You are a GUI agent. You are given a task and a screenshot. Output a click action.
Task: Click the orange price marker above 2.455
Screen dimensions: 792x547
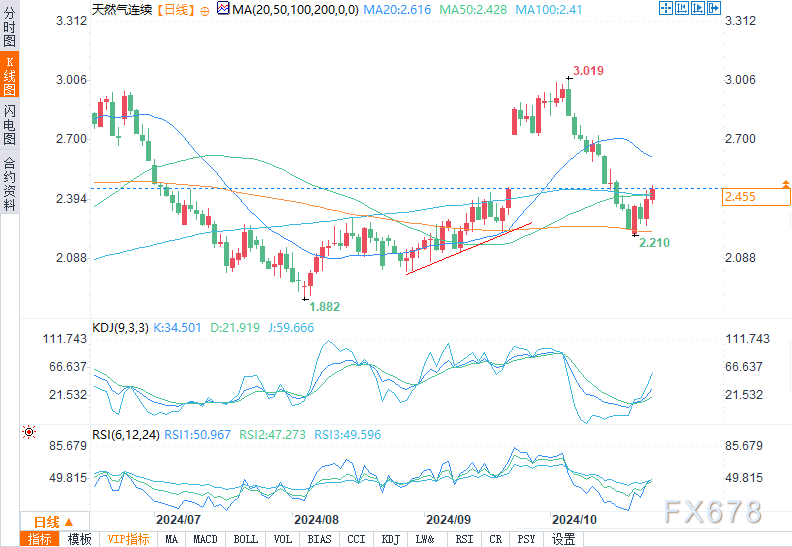(786, 184)
